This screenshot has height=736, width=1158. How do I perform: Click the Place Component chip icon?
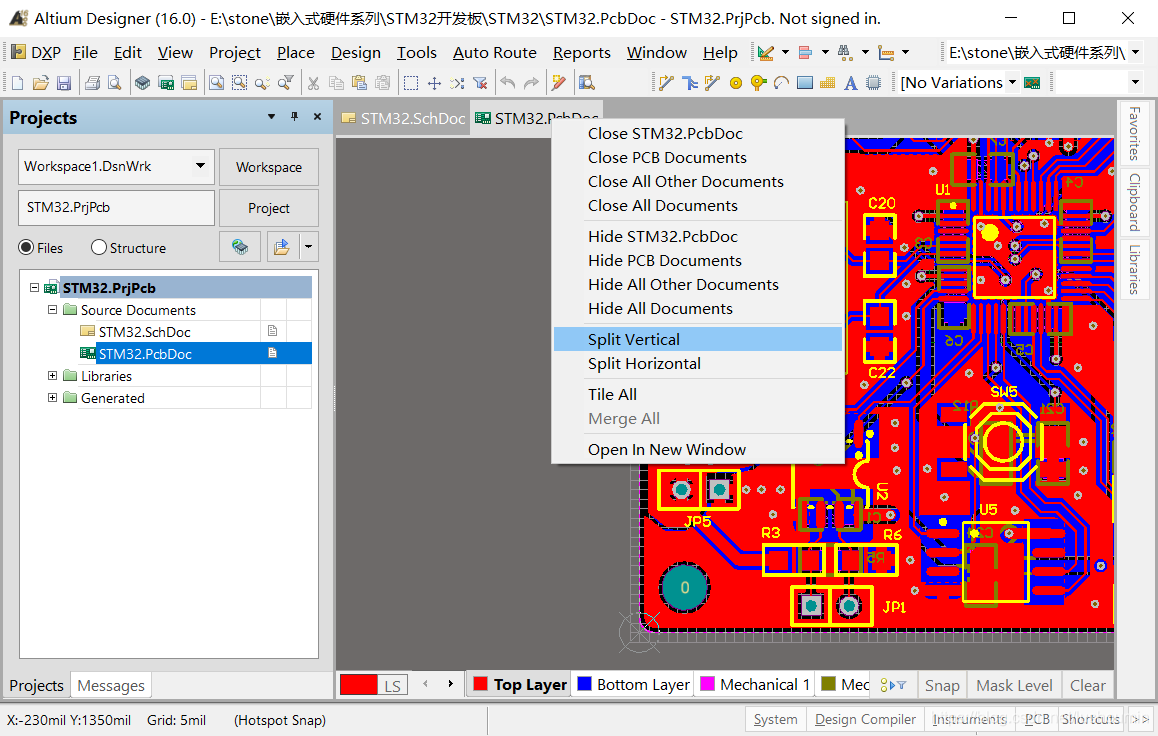874,83
